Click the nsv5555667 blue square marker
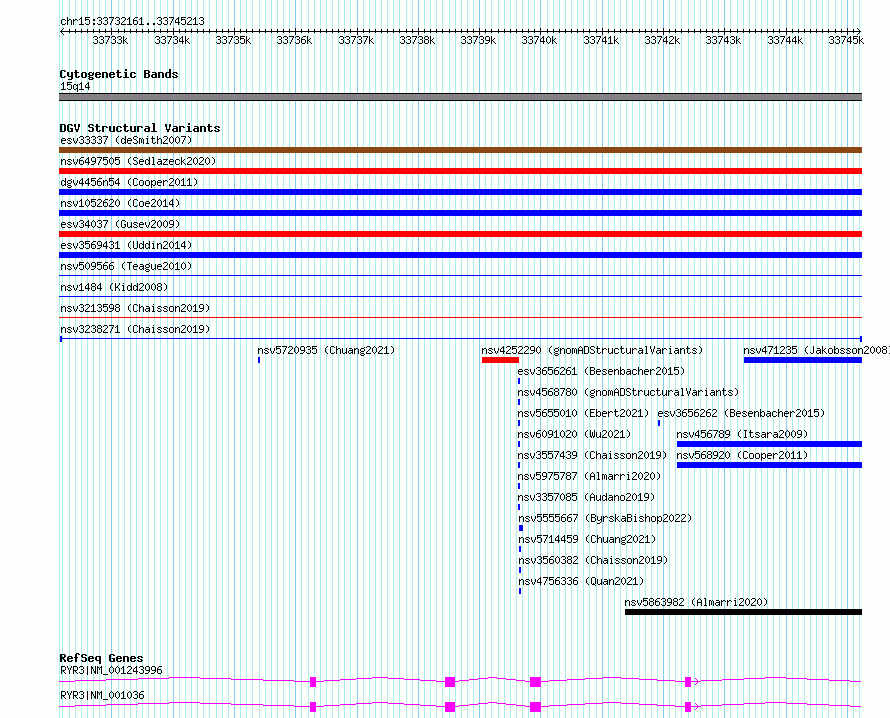 tap(521, 528)
